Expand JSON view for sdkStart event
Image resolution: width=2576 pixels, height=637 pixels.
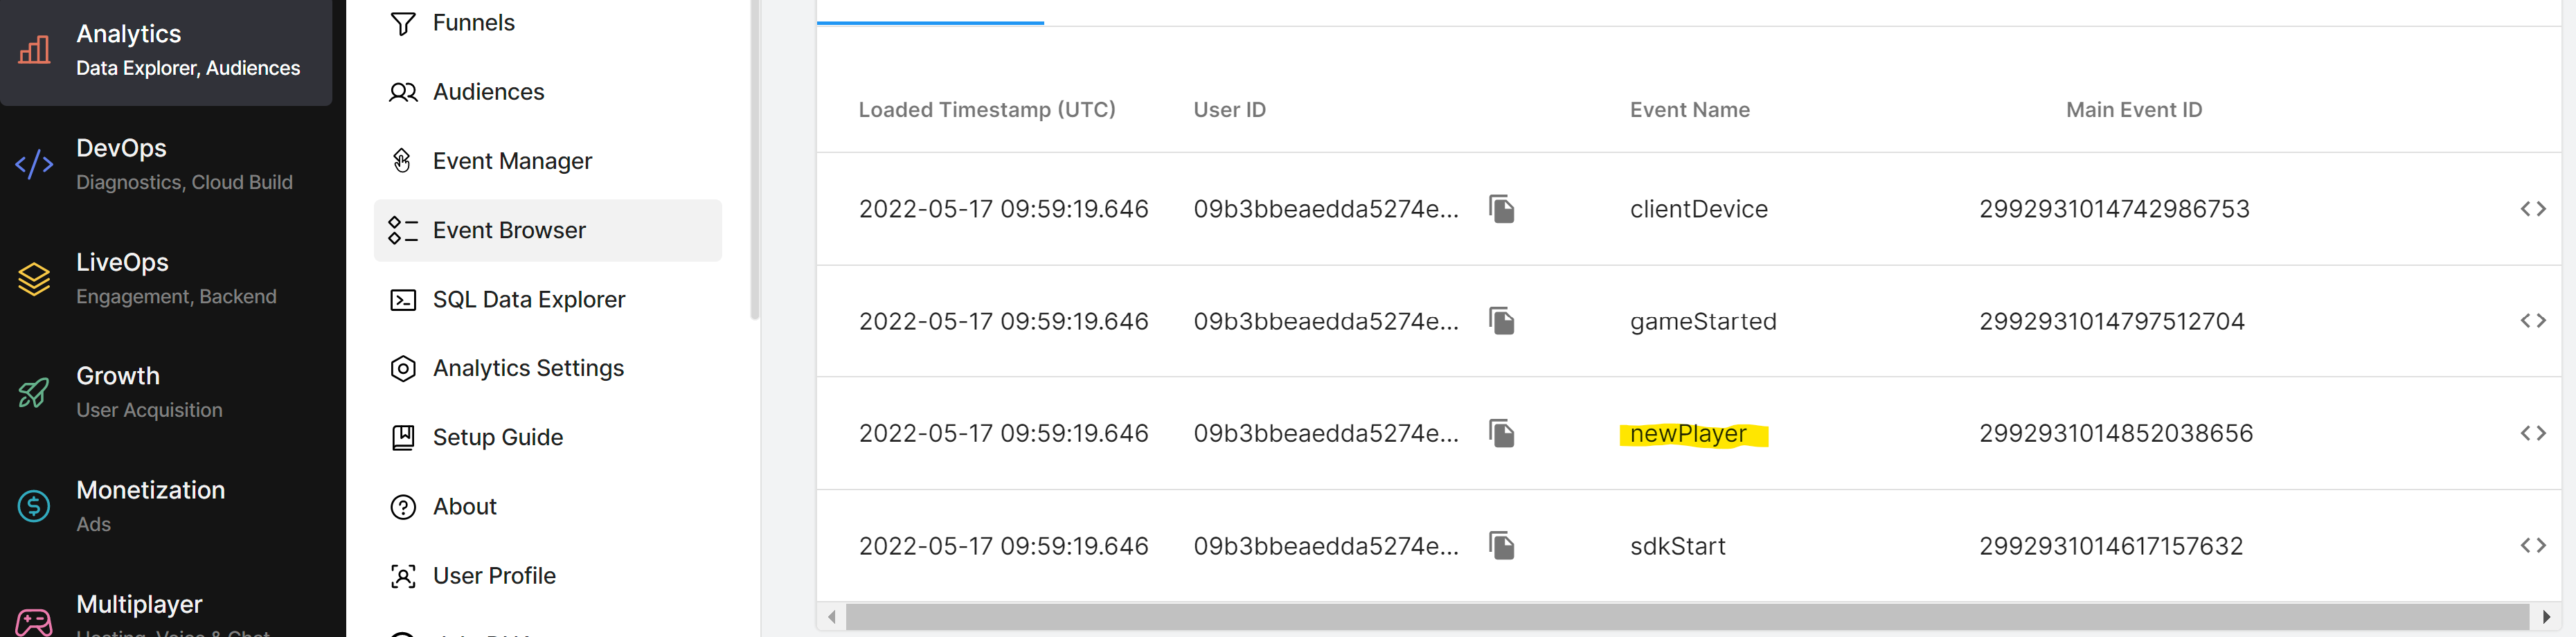(2532, 545)
